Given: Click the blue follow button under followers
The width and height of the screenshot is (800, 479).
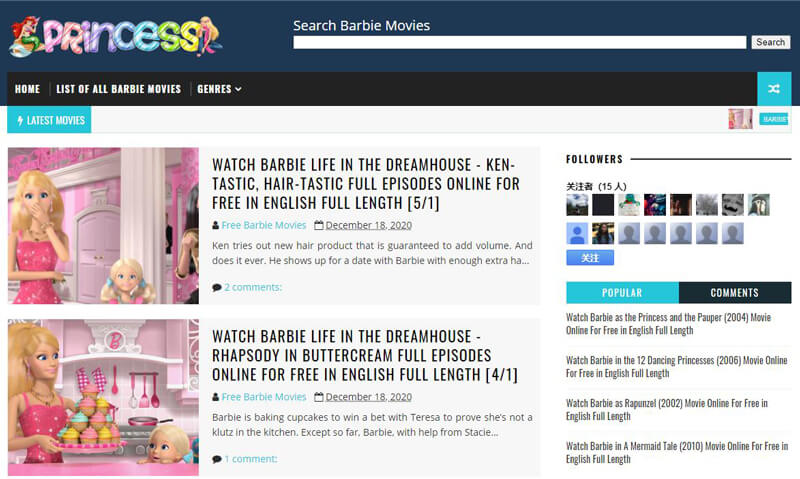Looking at the screenshot, I should 590,258.
